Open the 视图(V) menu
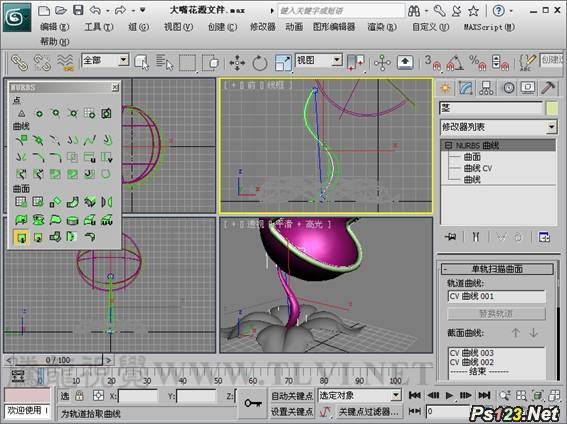The height and width of the screenshot is (424, 567). (178, 27)
